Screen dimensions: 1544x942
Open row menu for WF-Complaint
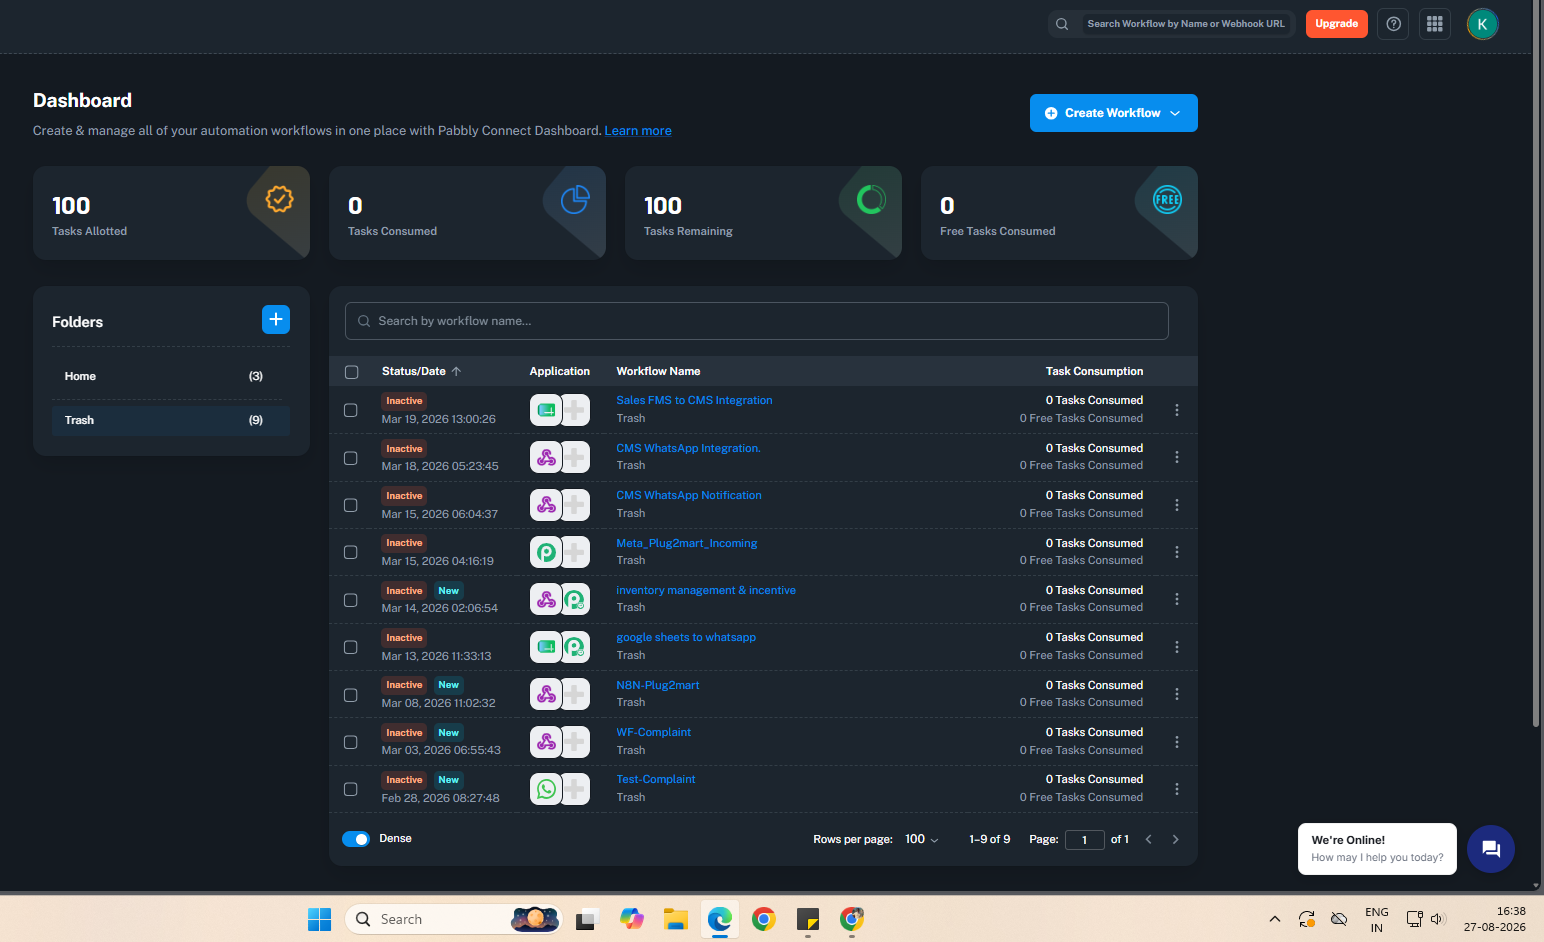pyautogui.click(x=1177, y=742)
